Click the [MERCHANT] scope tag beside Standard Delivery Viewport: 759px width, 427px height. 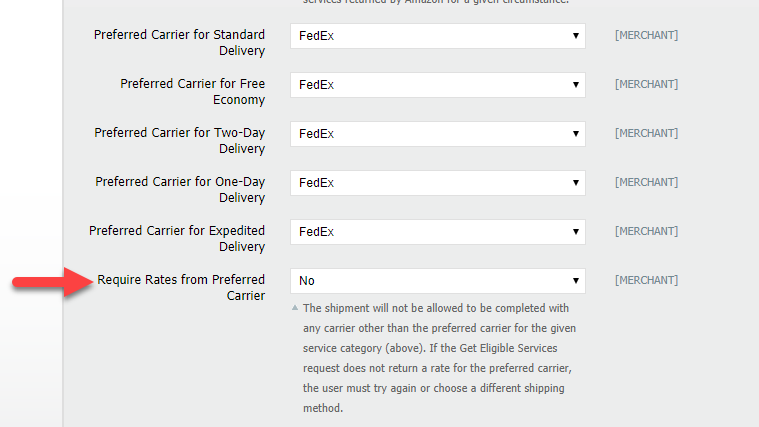pos(646,36)
